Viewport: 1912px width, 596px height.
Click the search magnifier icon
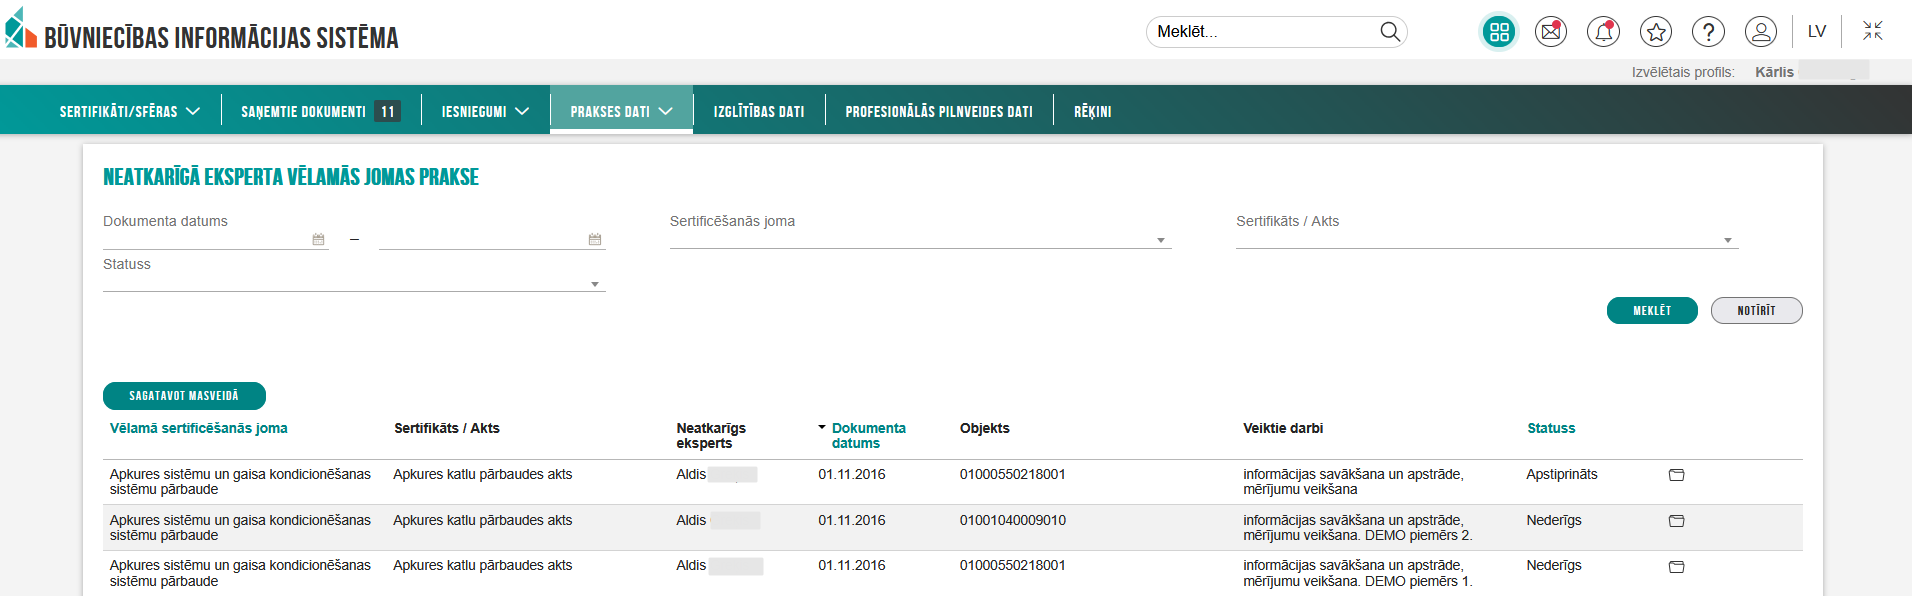[x=1390, y=32]
